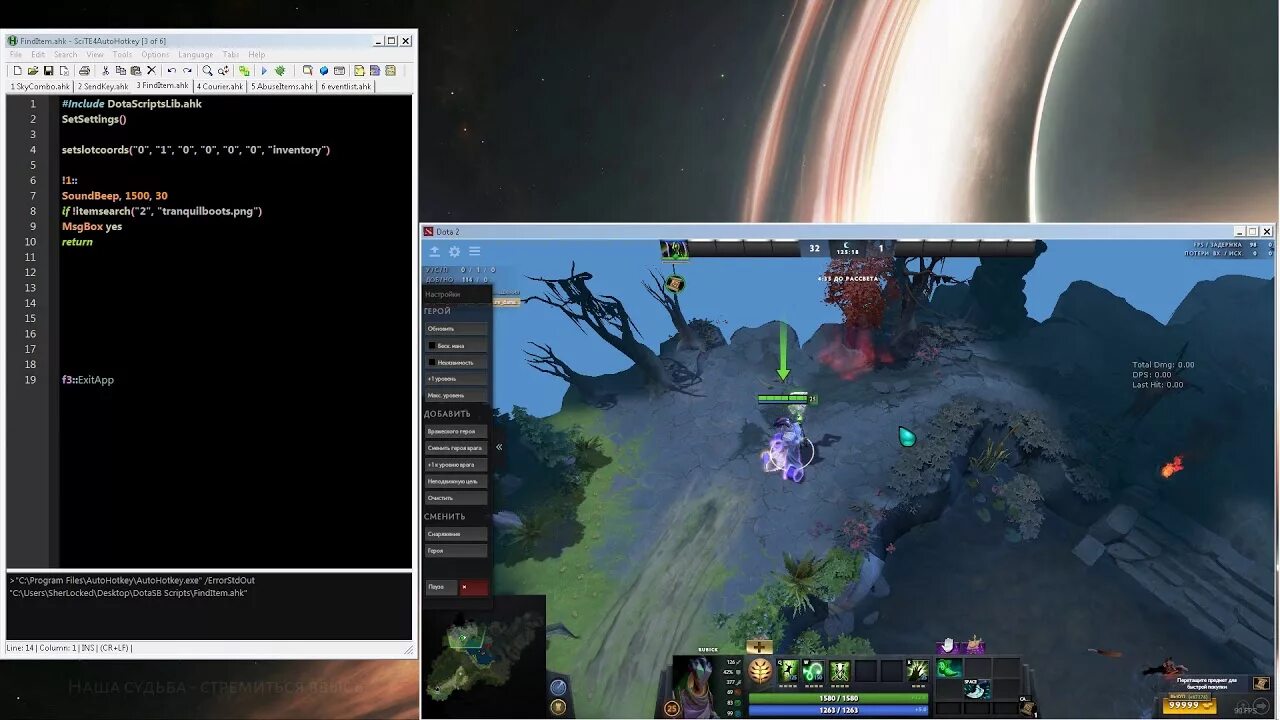Click the Пауза button
Screen dimensions: 1280x720
pos(441,587)
